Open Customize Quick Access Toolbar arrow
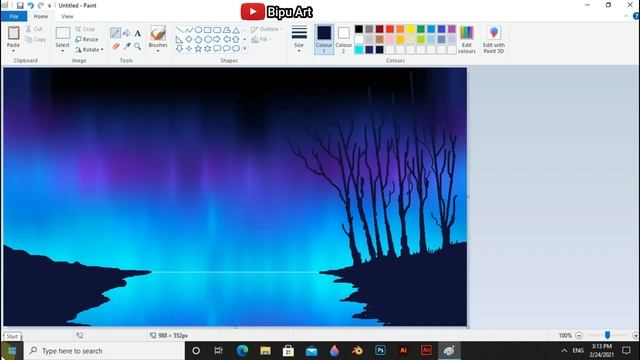This screenshot has height=360, width=640. 49,6
